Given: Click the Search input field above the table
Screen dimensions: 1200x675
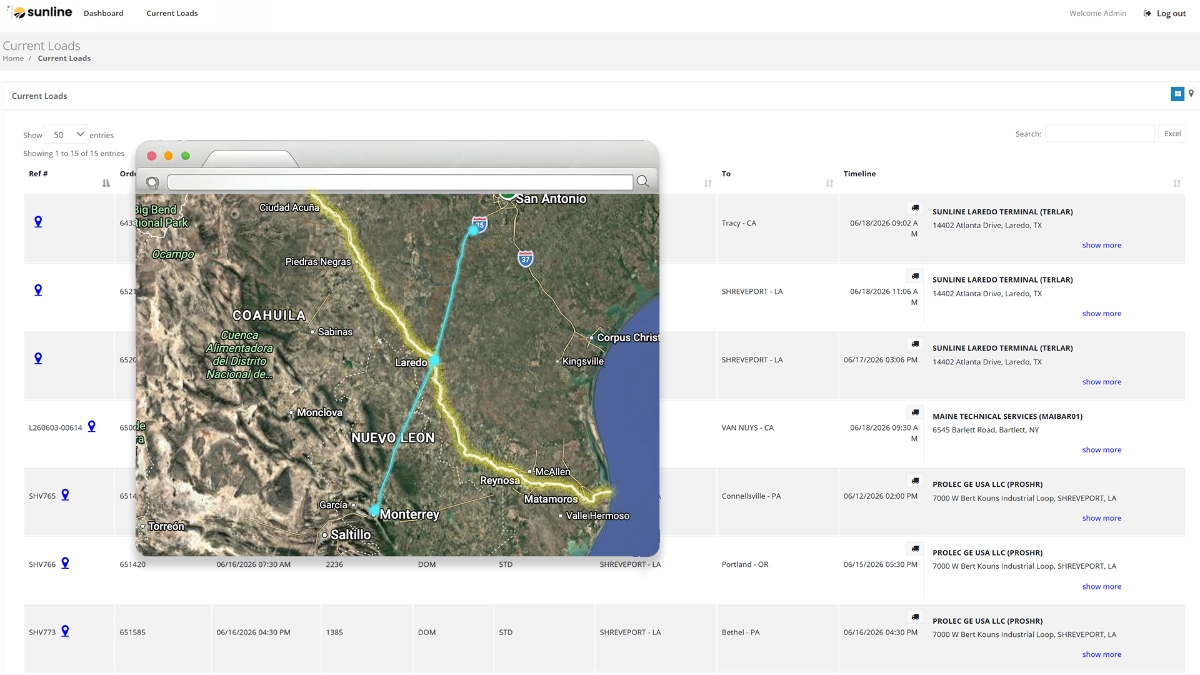Looking at the screenshot, I should click(x=1099, y=133).
